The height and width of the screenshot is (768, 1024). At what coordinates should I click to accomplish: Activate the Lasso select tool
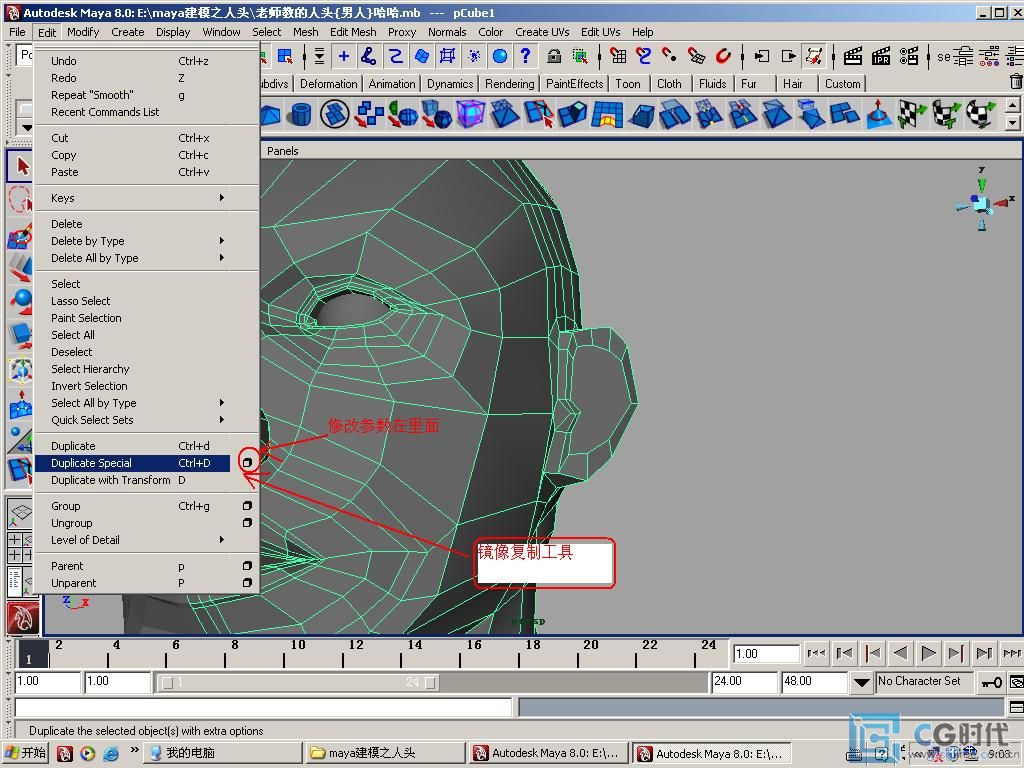click(20, 199)
